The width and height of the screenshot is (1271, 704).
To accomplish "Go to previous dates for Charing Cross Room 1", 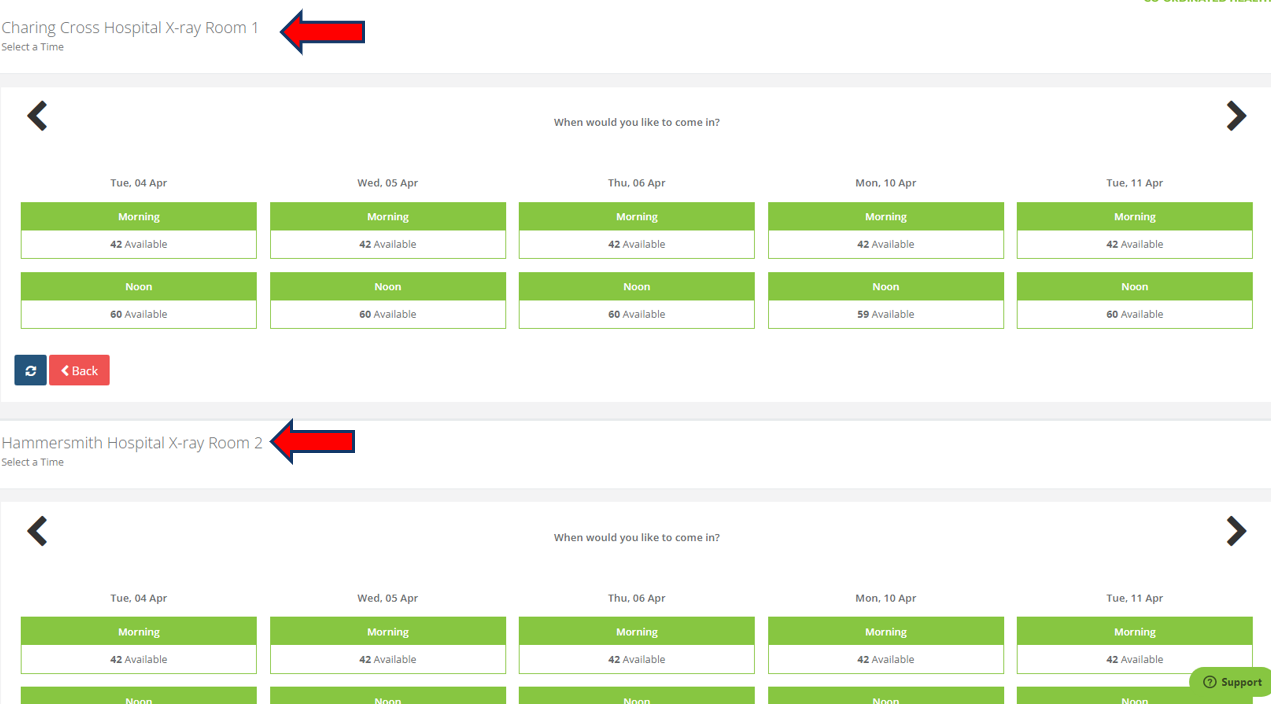I will [x=37, y=116].
